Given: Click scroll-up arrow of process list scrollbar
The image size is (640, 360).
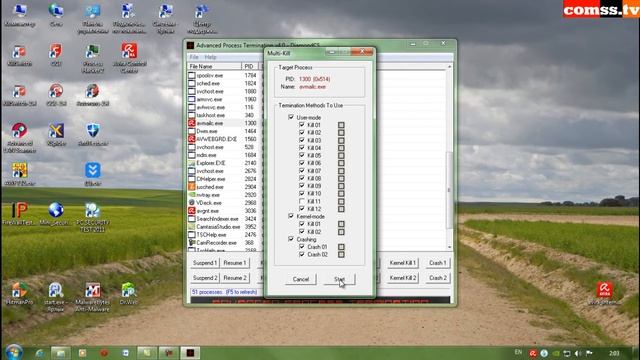Looking at the screenshot, I should coord(449,67).
